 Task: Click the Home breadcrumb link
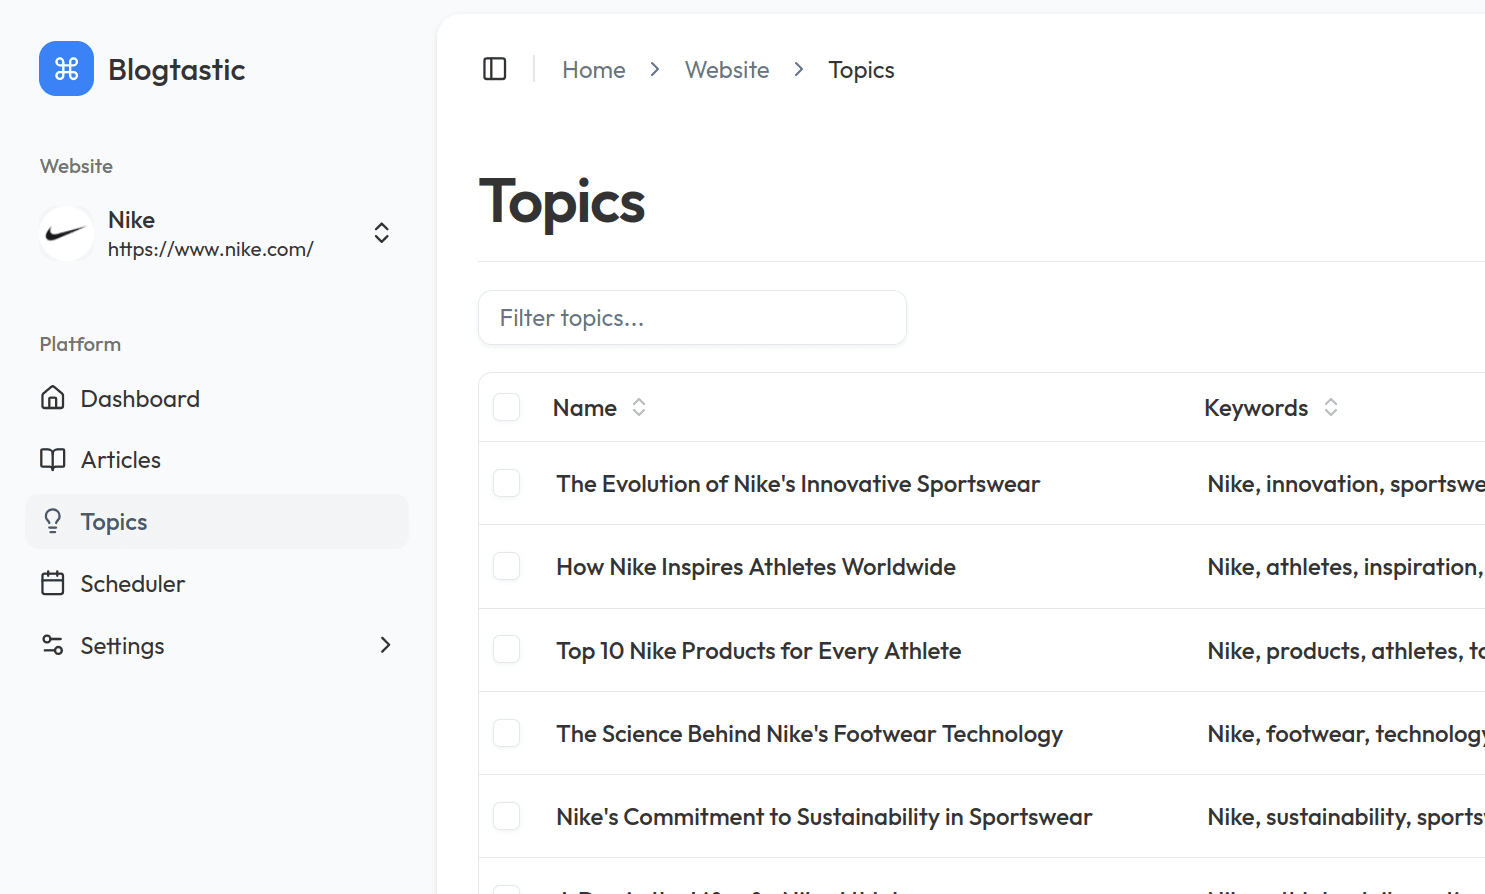(x=593, y=69)
